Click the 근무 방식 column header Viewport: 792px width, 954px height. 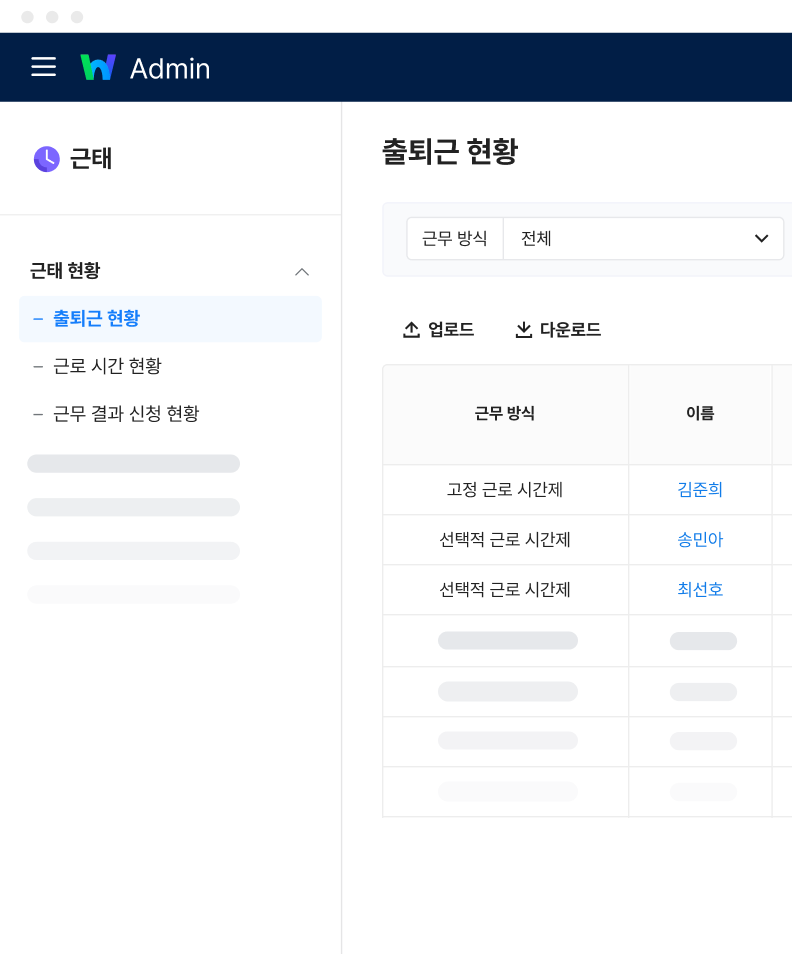[505, 414]
